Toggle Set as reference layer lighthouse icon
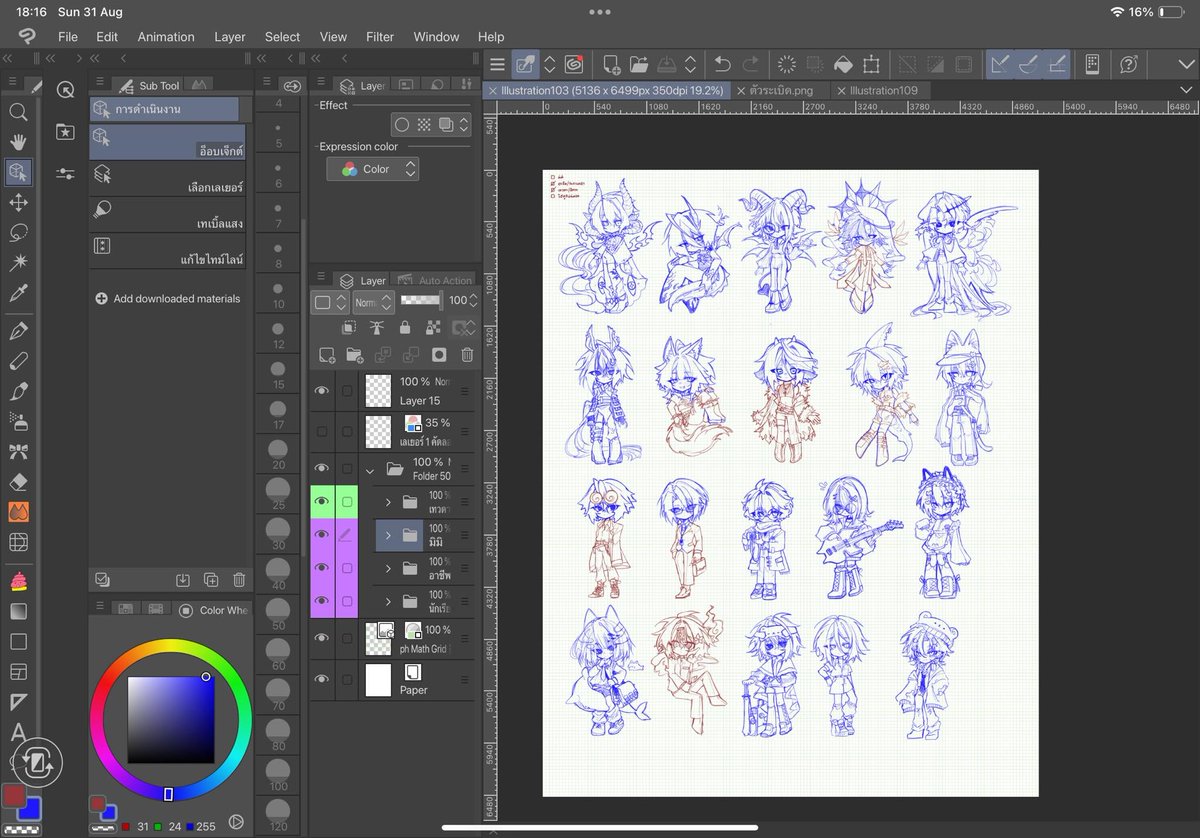 click(x=377, y=327)
